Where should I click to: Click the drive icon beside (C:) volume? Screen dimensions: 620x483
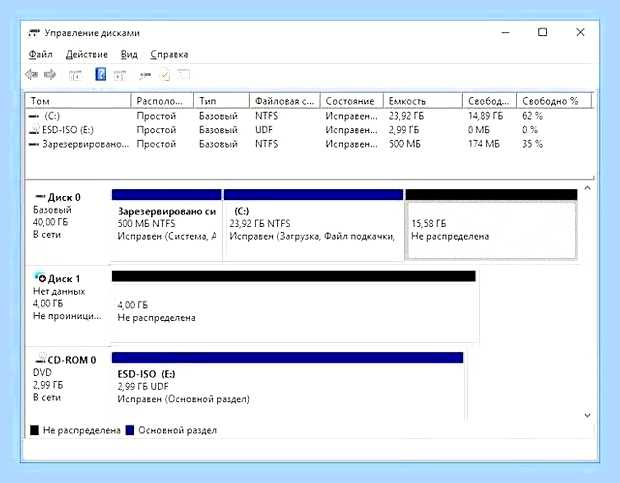pos(34,116)
